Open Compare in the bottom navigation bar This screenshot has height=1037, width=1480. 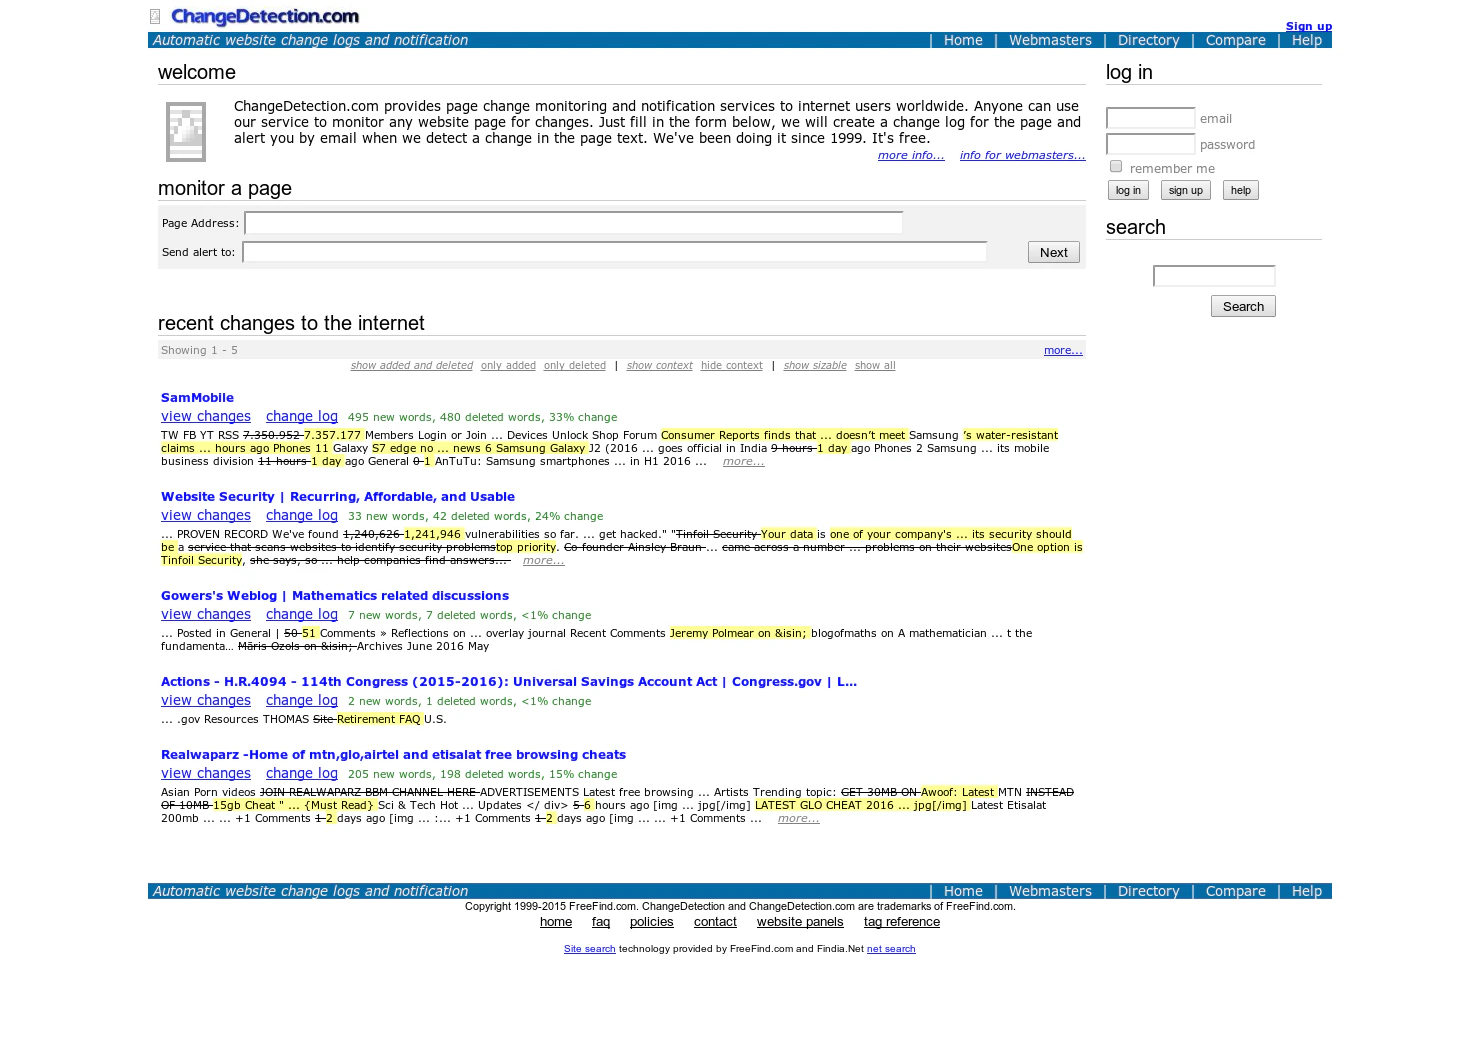click(x=1235, y=891)
